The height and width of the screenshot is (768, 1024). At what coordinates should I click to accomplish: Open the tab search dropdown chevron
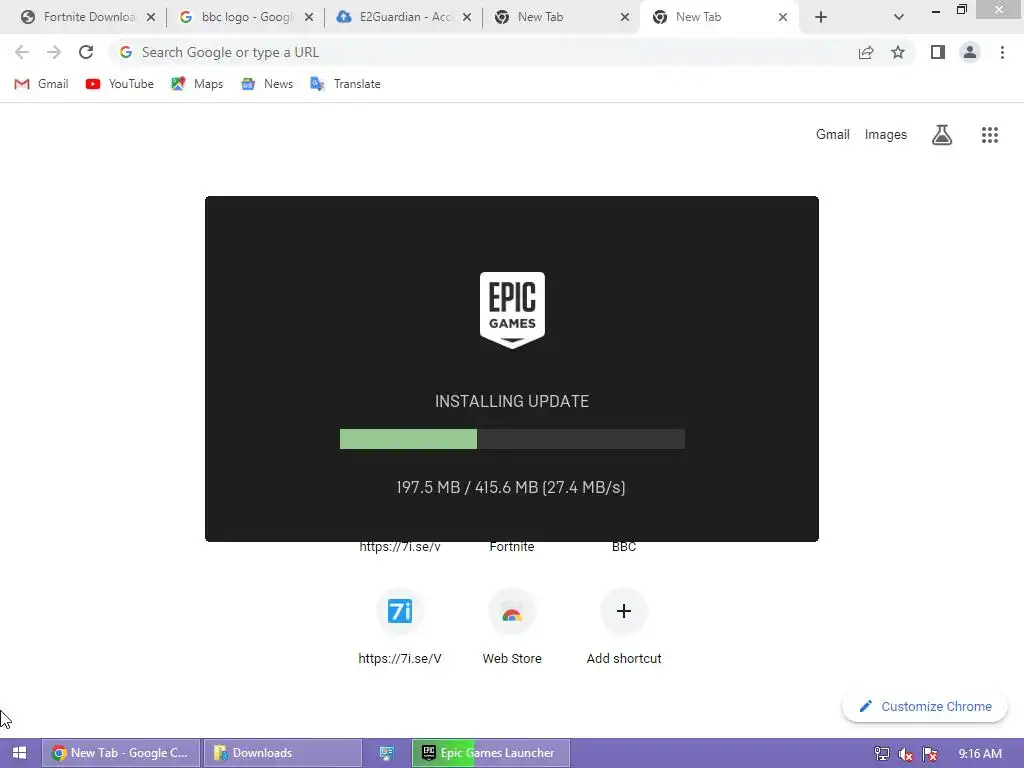[899, 18]
